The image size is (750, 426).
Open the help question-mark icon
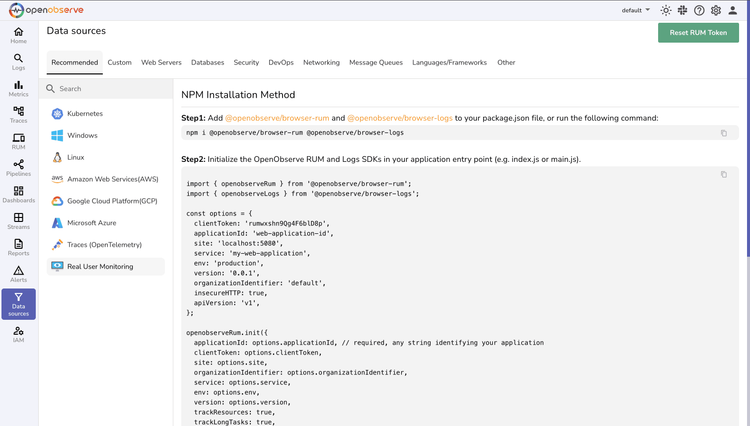coord(699,10)
